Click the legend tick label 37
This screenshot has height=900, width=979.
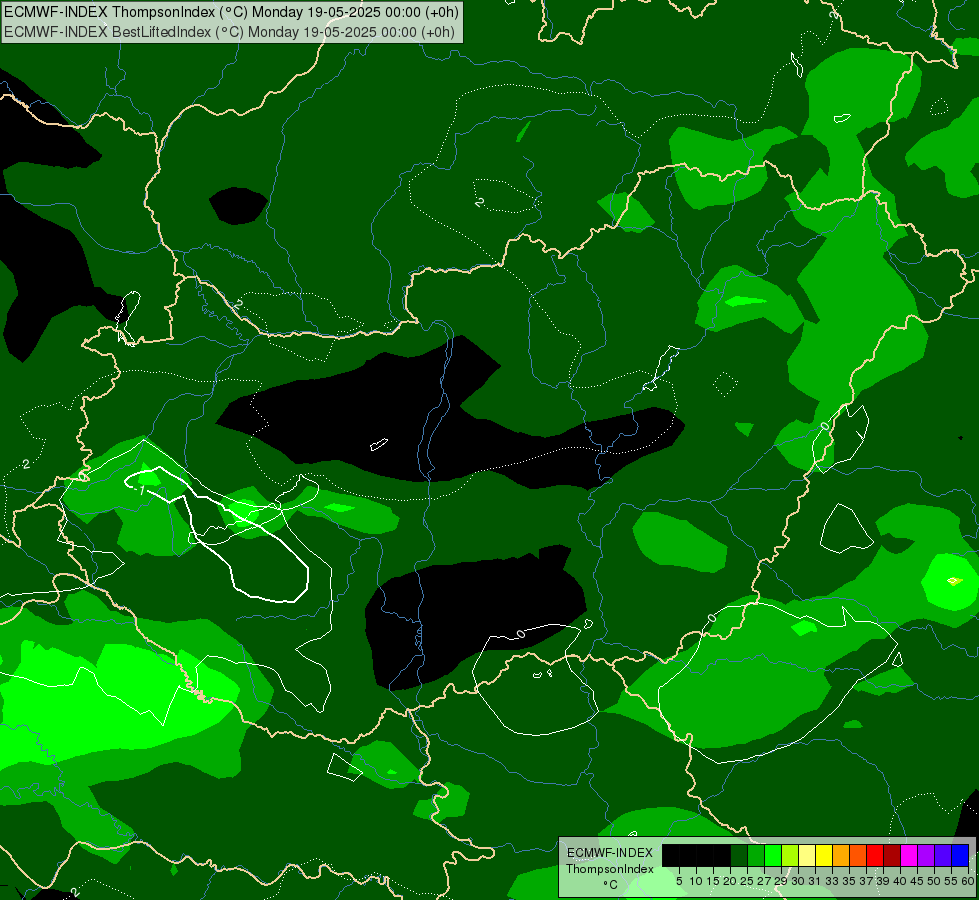point(866,881)
